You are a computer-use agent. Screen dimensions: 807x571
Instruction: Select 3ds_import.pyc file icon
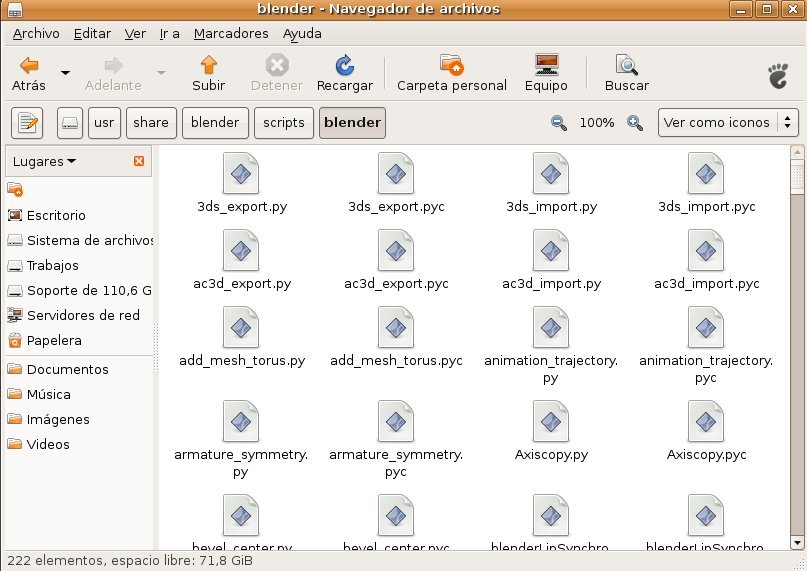[706, 174]
